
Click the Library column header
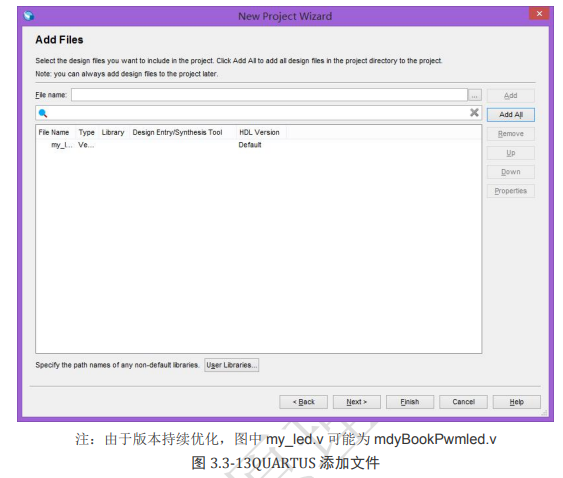click(x=113, y=133)
